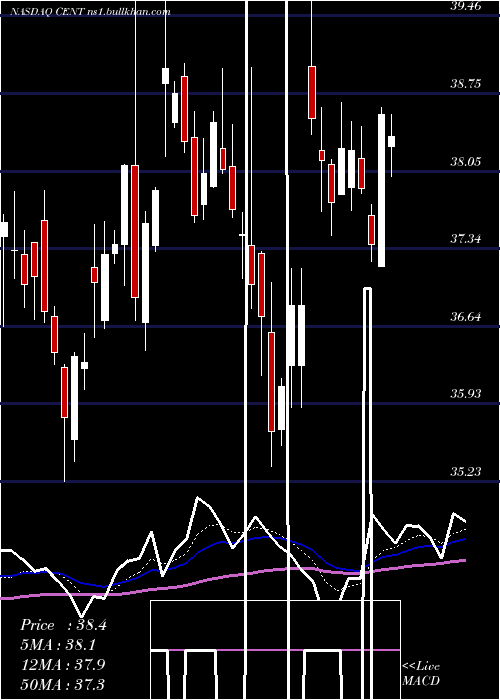This screenshot has height=700, width=500.
Task: Click the 5MA : 38.1 readout
Action: (58, 645)
